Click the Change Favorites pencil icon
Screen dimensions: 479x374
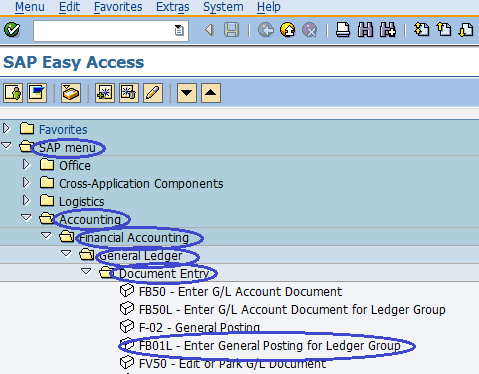pos(153,93)
